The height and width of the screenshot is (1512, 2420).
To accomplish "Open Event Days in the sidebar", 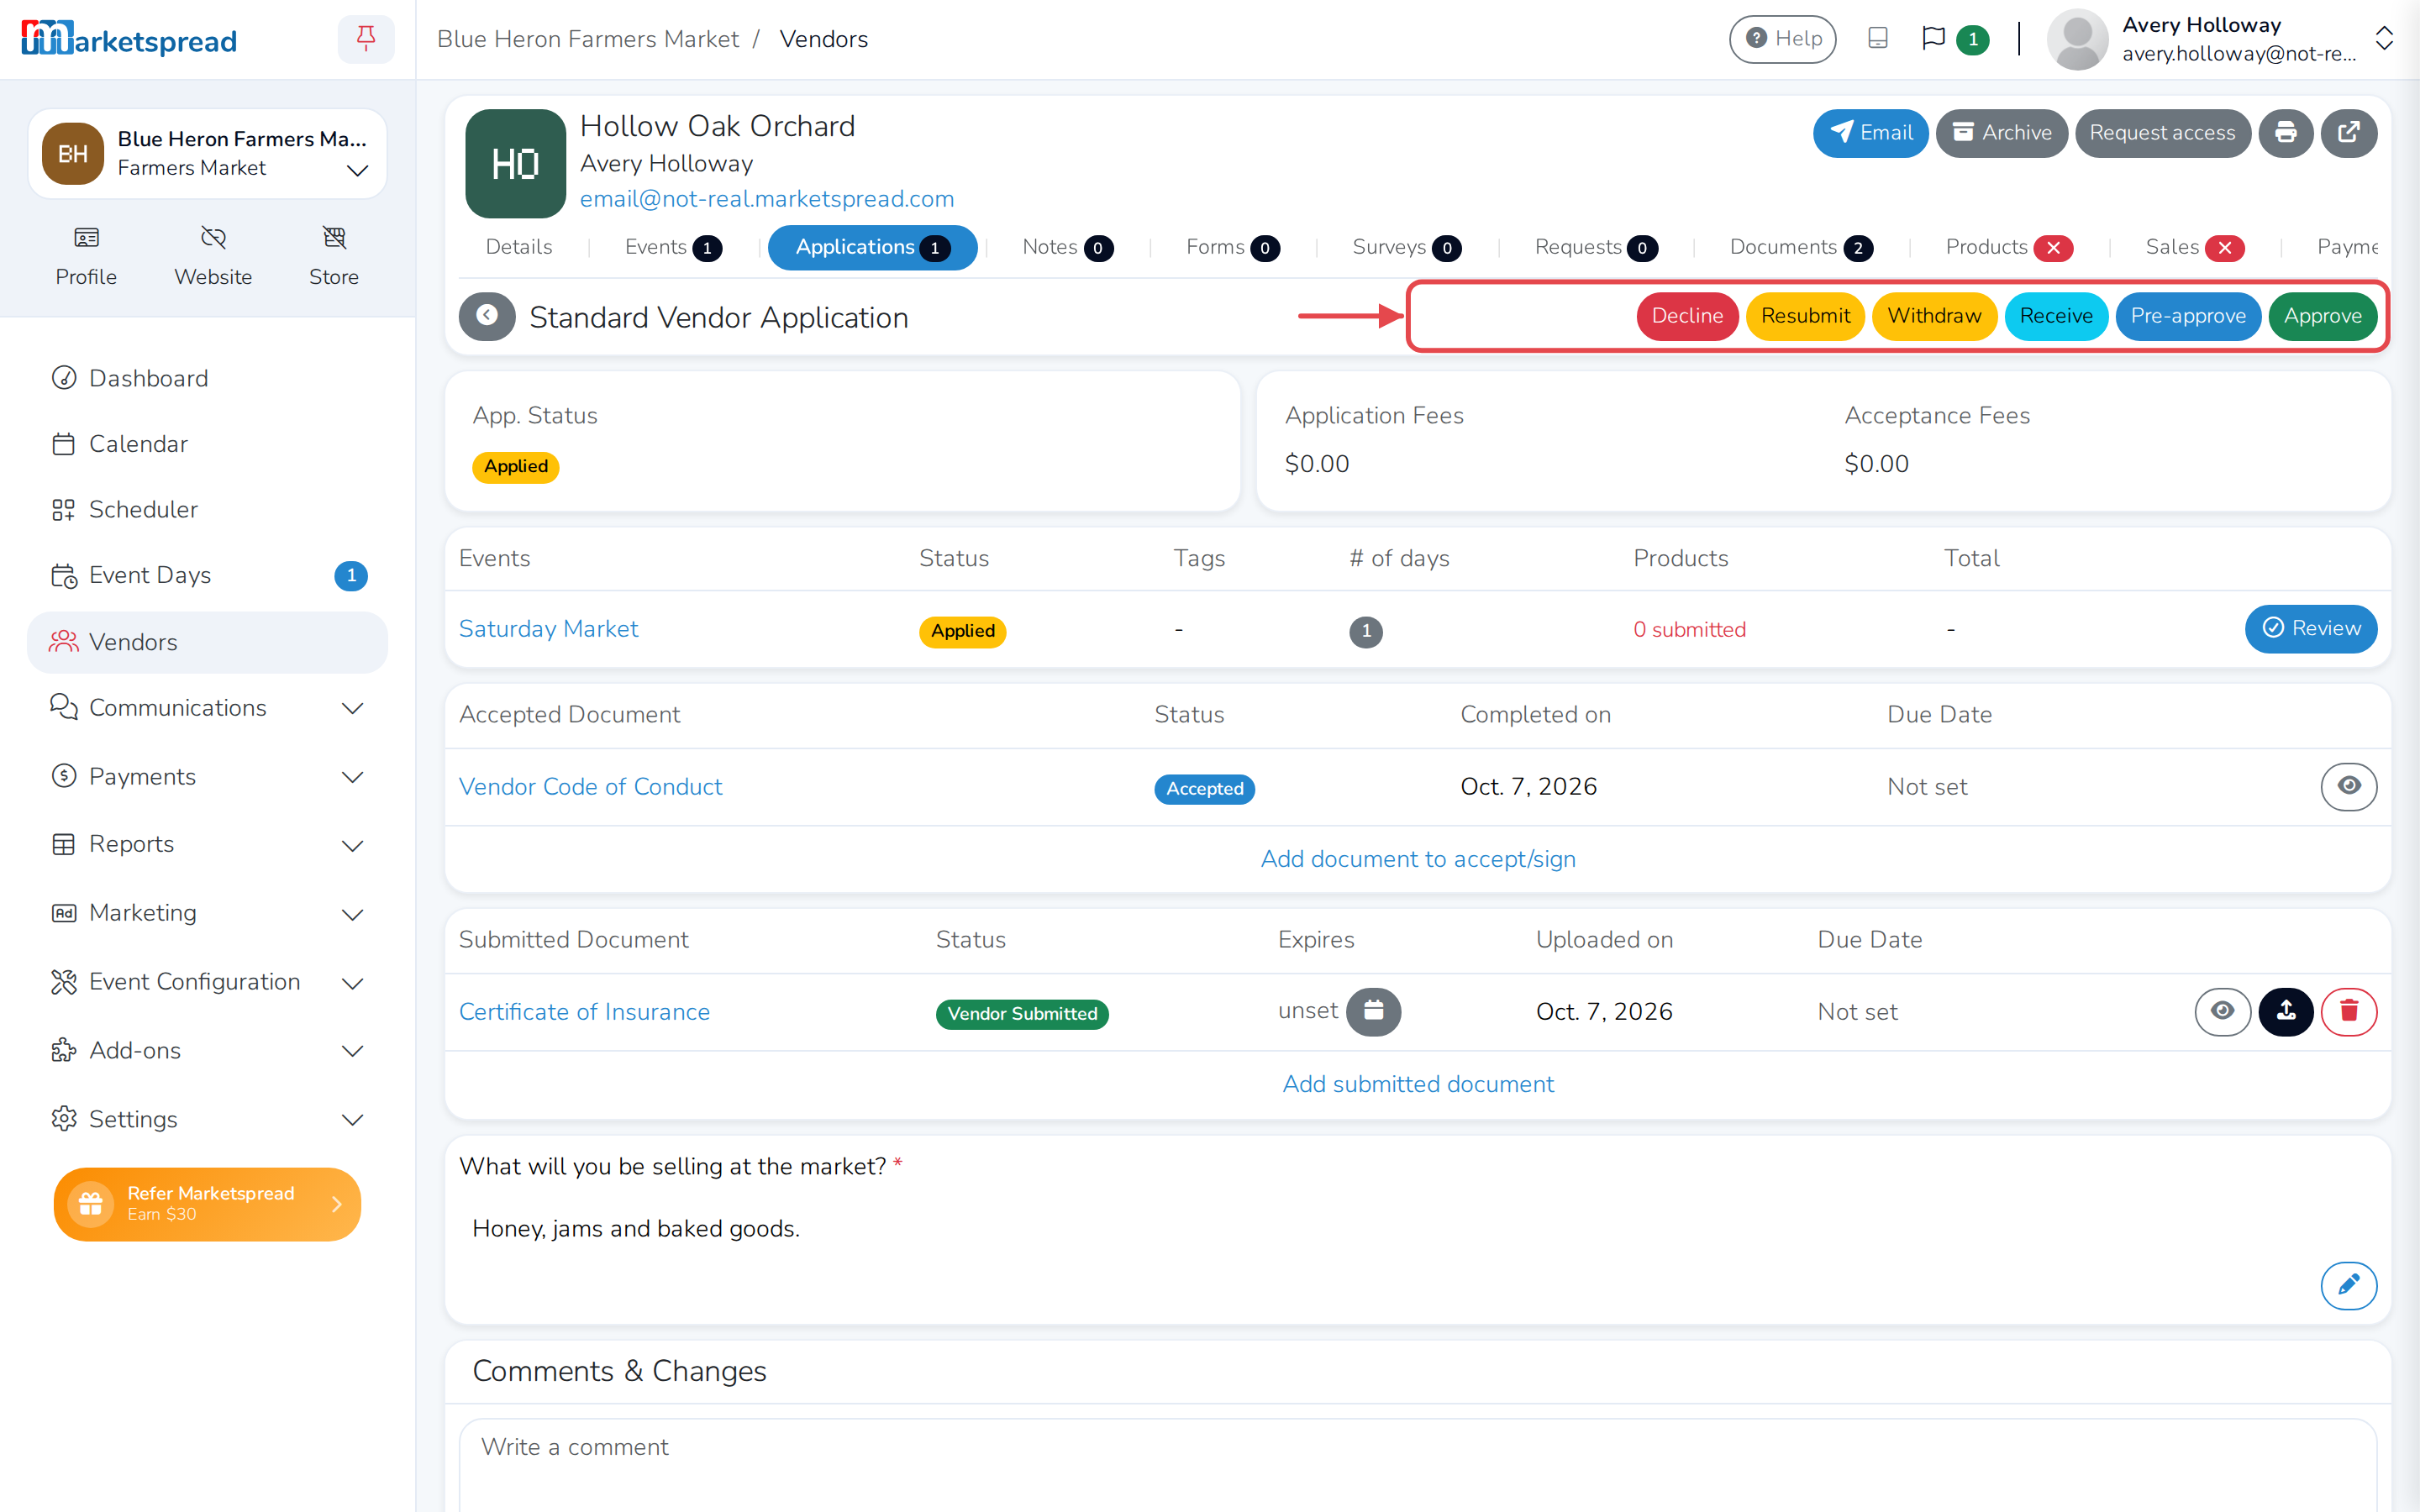I will (x=208, y=575).
